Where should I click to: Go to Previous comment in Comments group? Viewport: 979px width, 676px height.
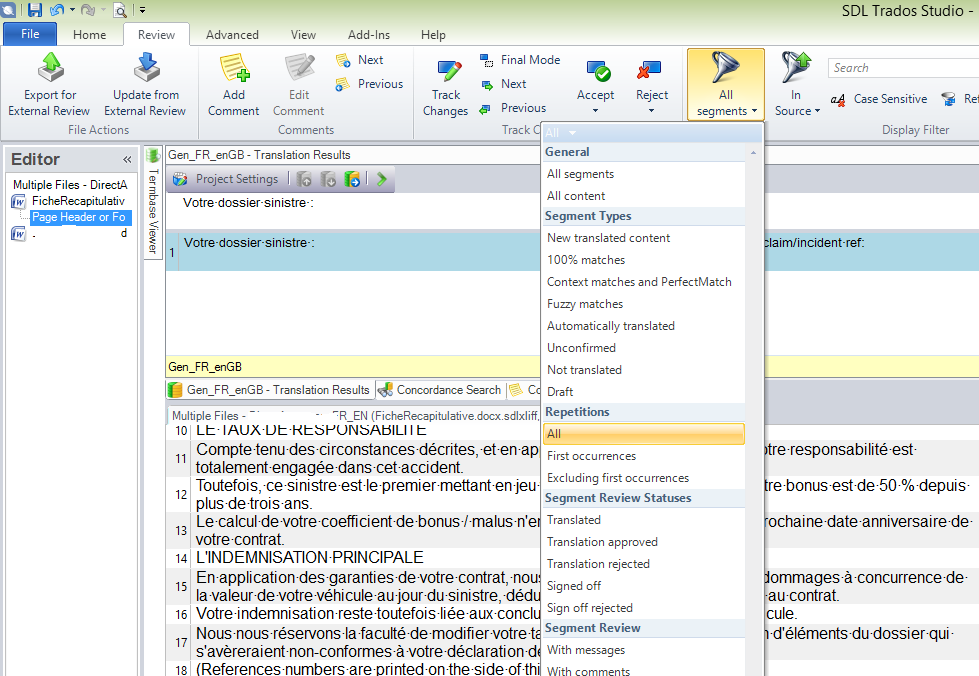[369, 84]
